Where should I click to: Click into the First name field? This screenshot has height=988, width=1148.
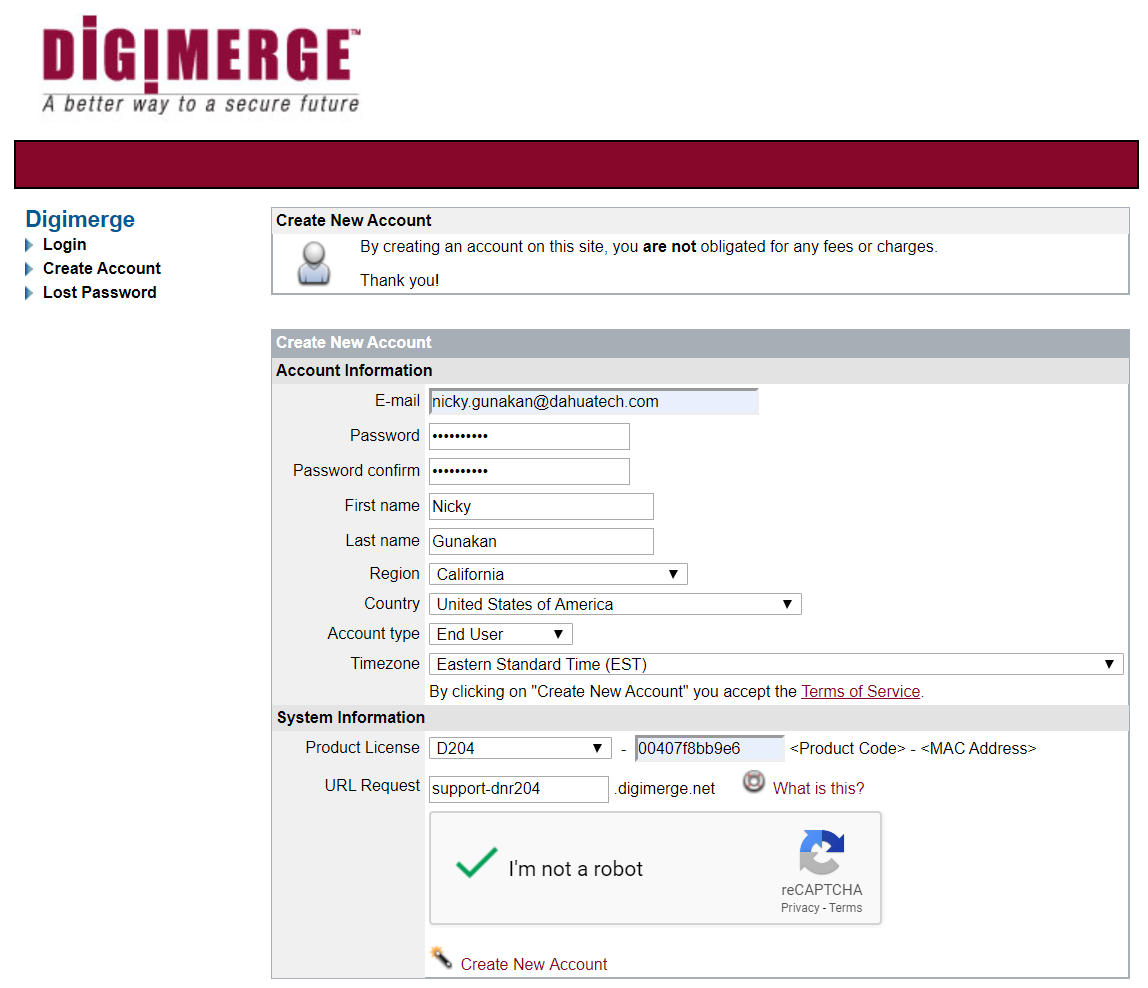point(541,507)
